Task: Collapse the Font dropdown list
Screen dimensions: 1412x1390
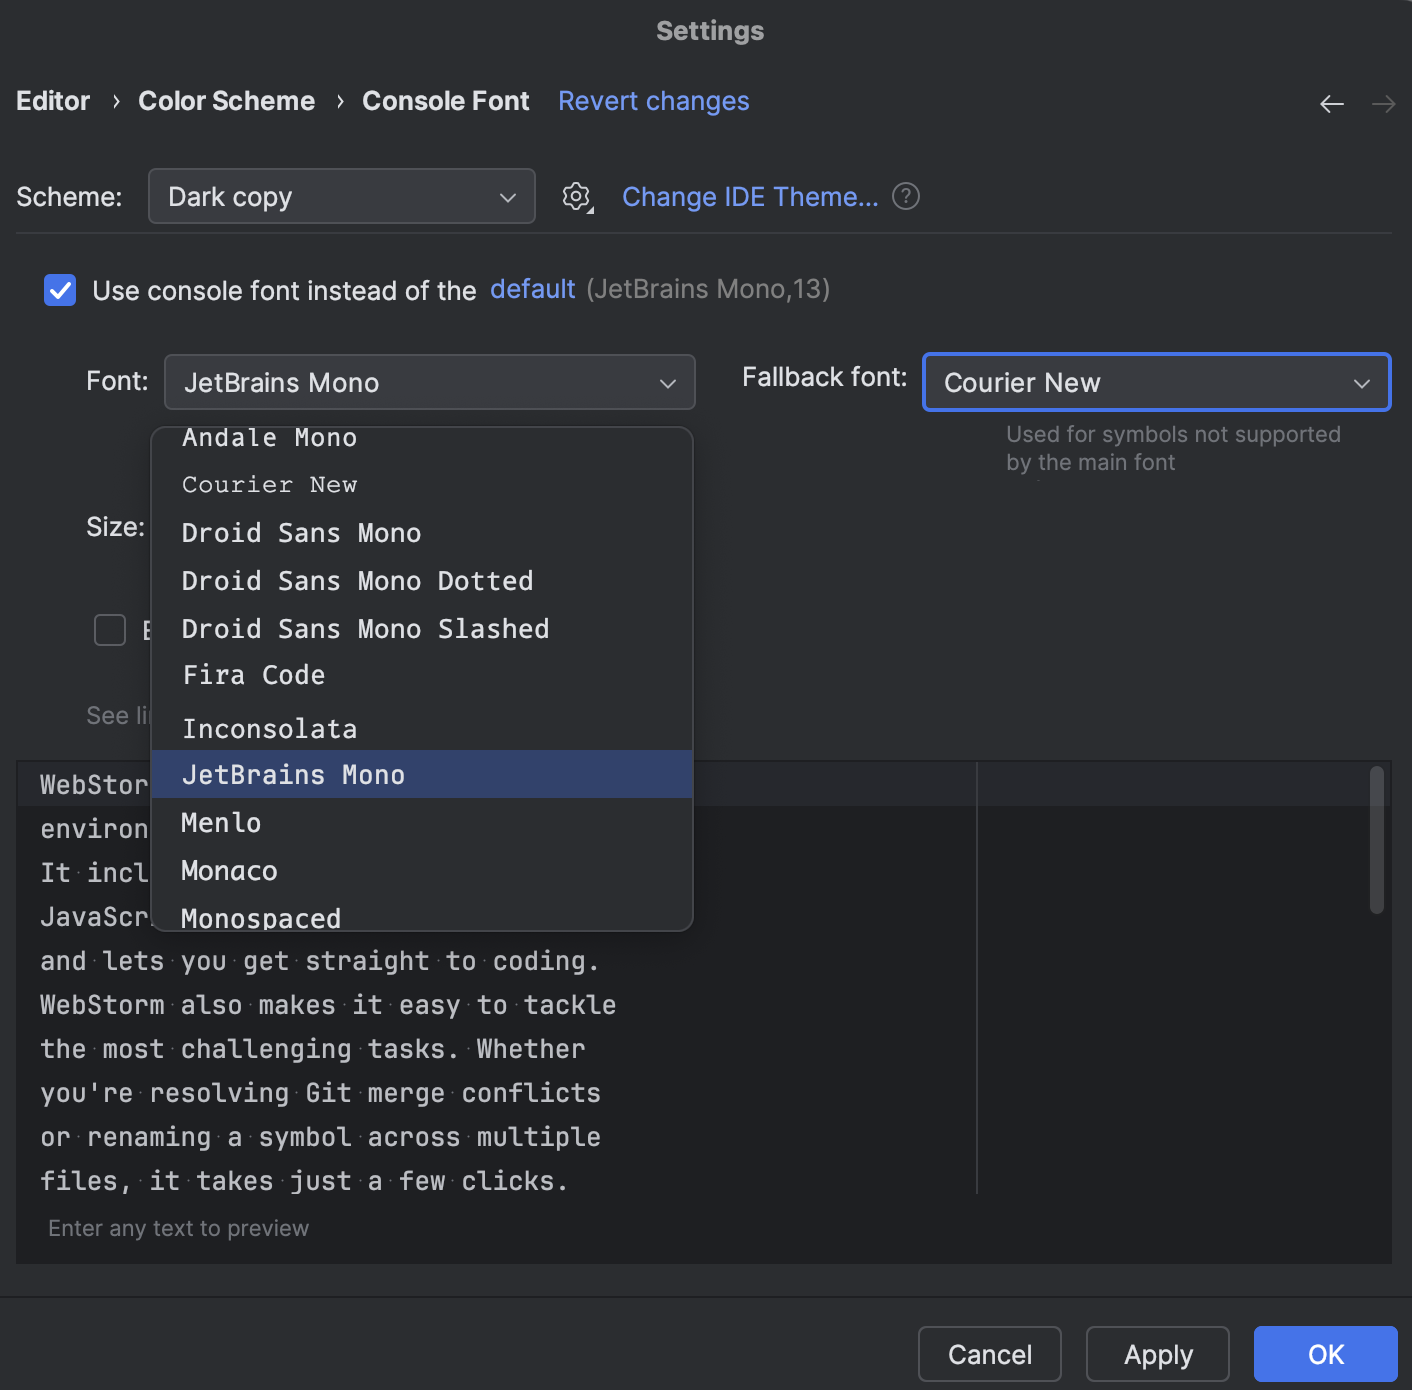Action: point(667,382)
